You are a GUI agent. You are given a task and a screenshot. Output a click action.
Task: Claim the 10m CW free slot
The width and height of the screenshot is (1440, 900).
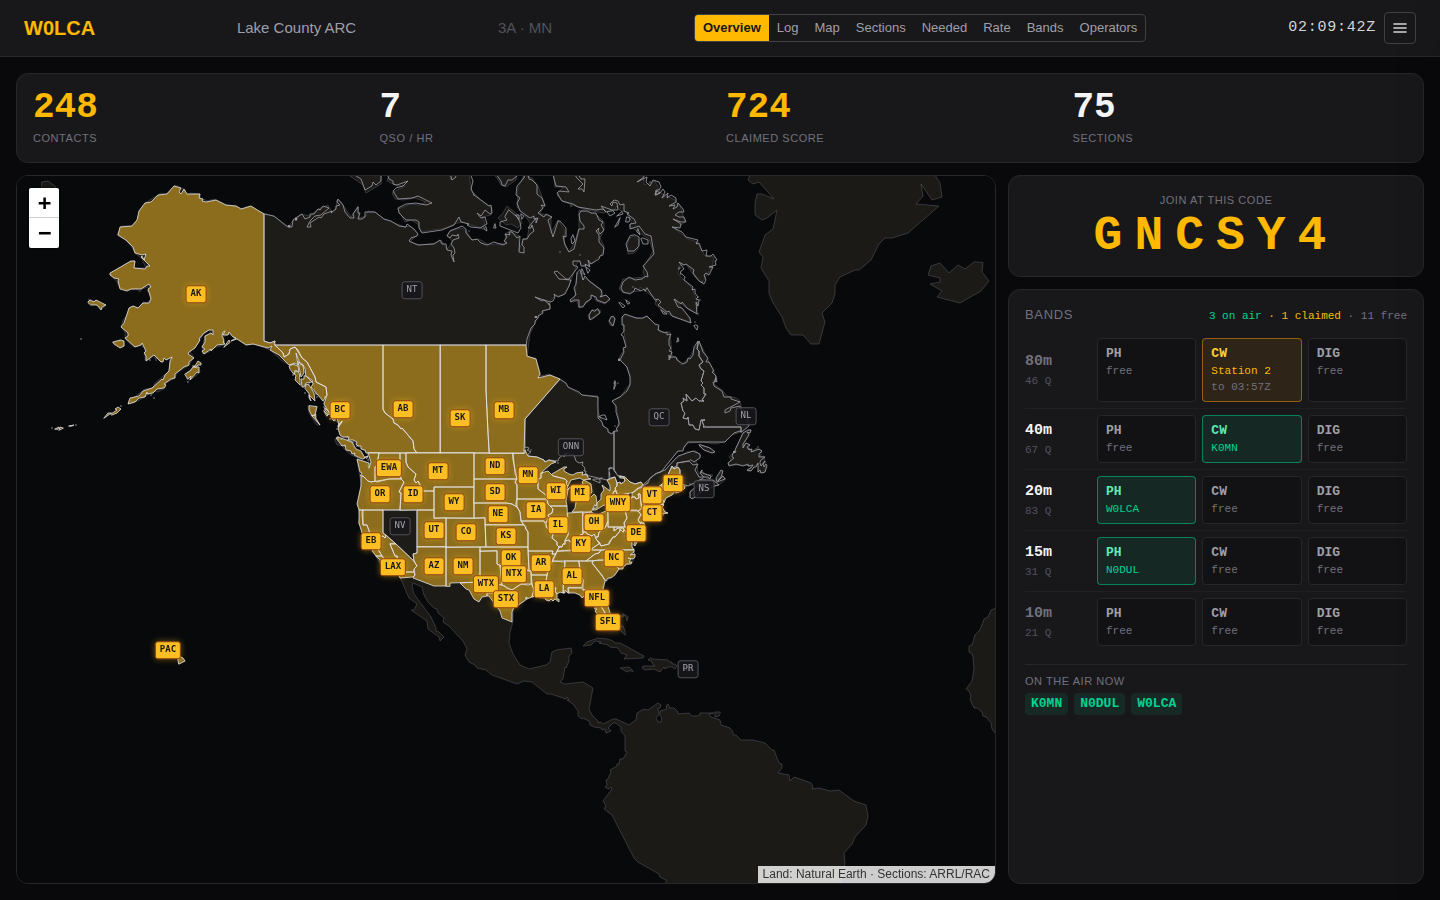1252,622
